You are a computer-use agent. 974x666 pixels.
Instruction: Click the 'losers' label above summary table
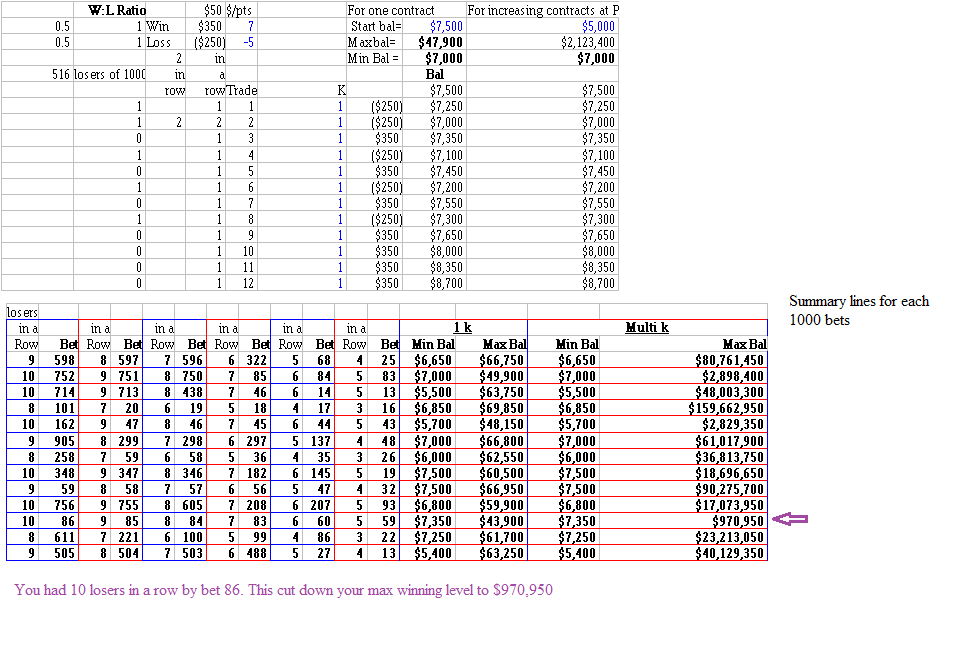(x=22, y=312)
